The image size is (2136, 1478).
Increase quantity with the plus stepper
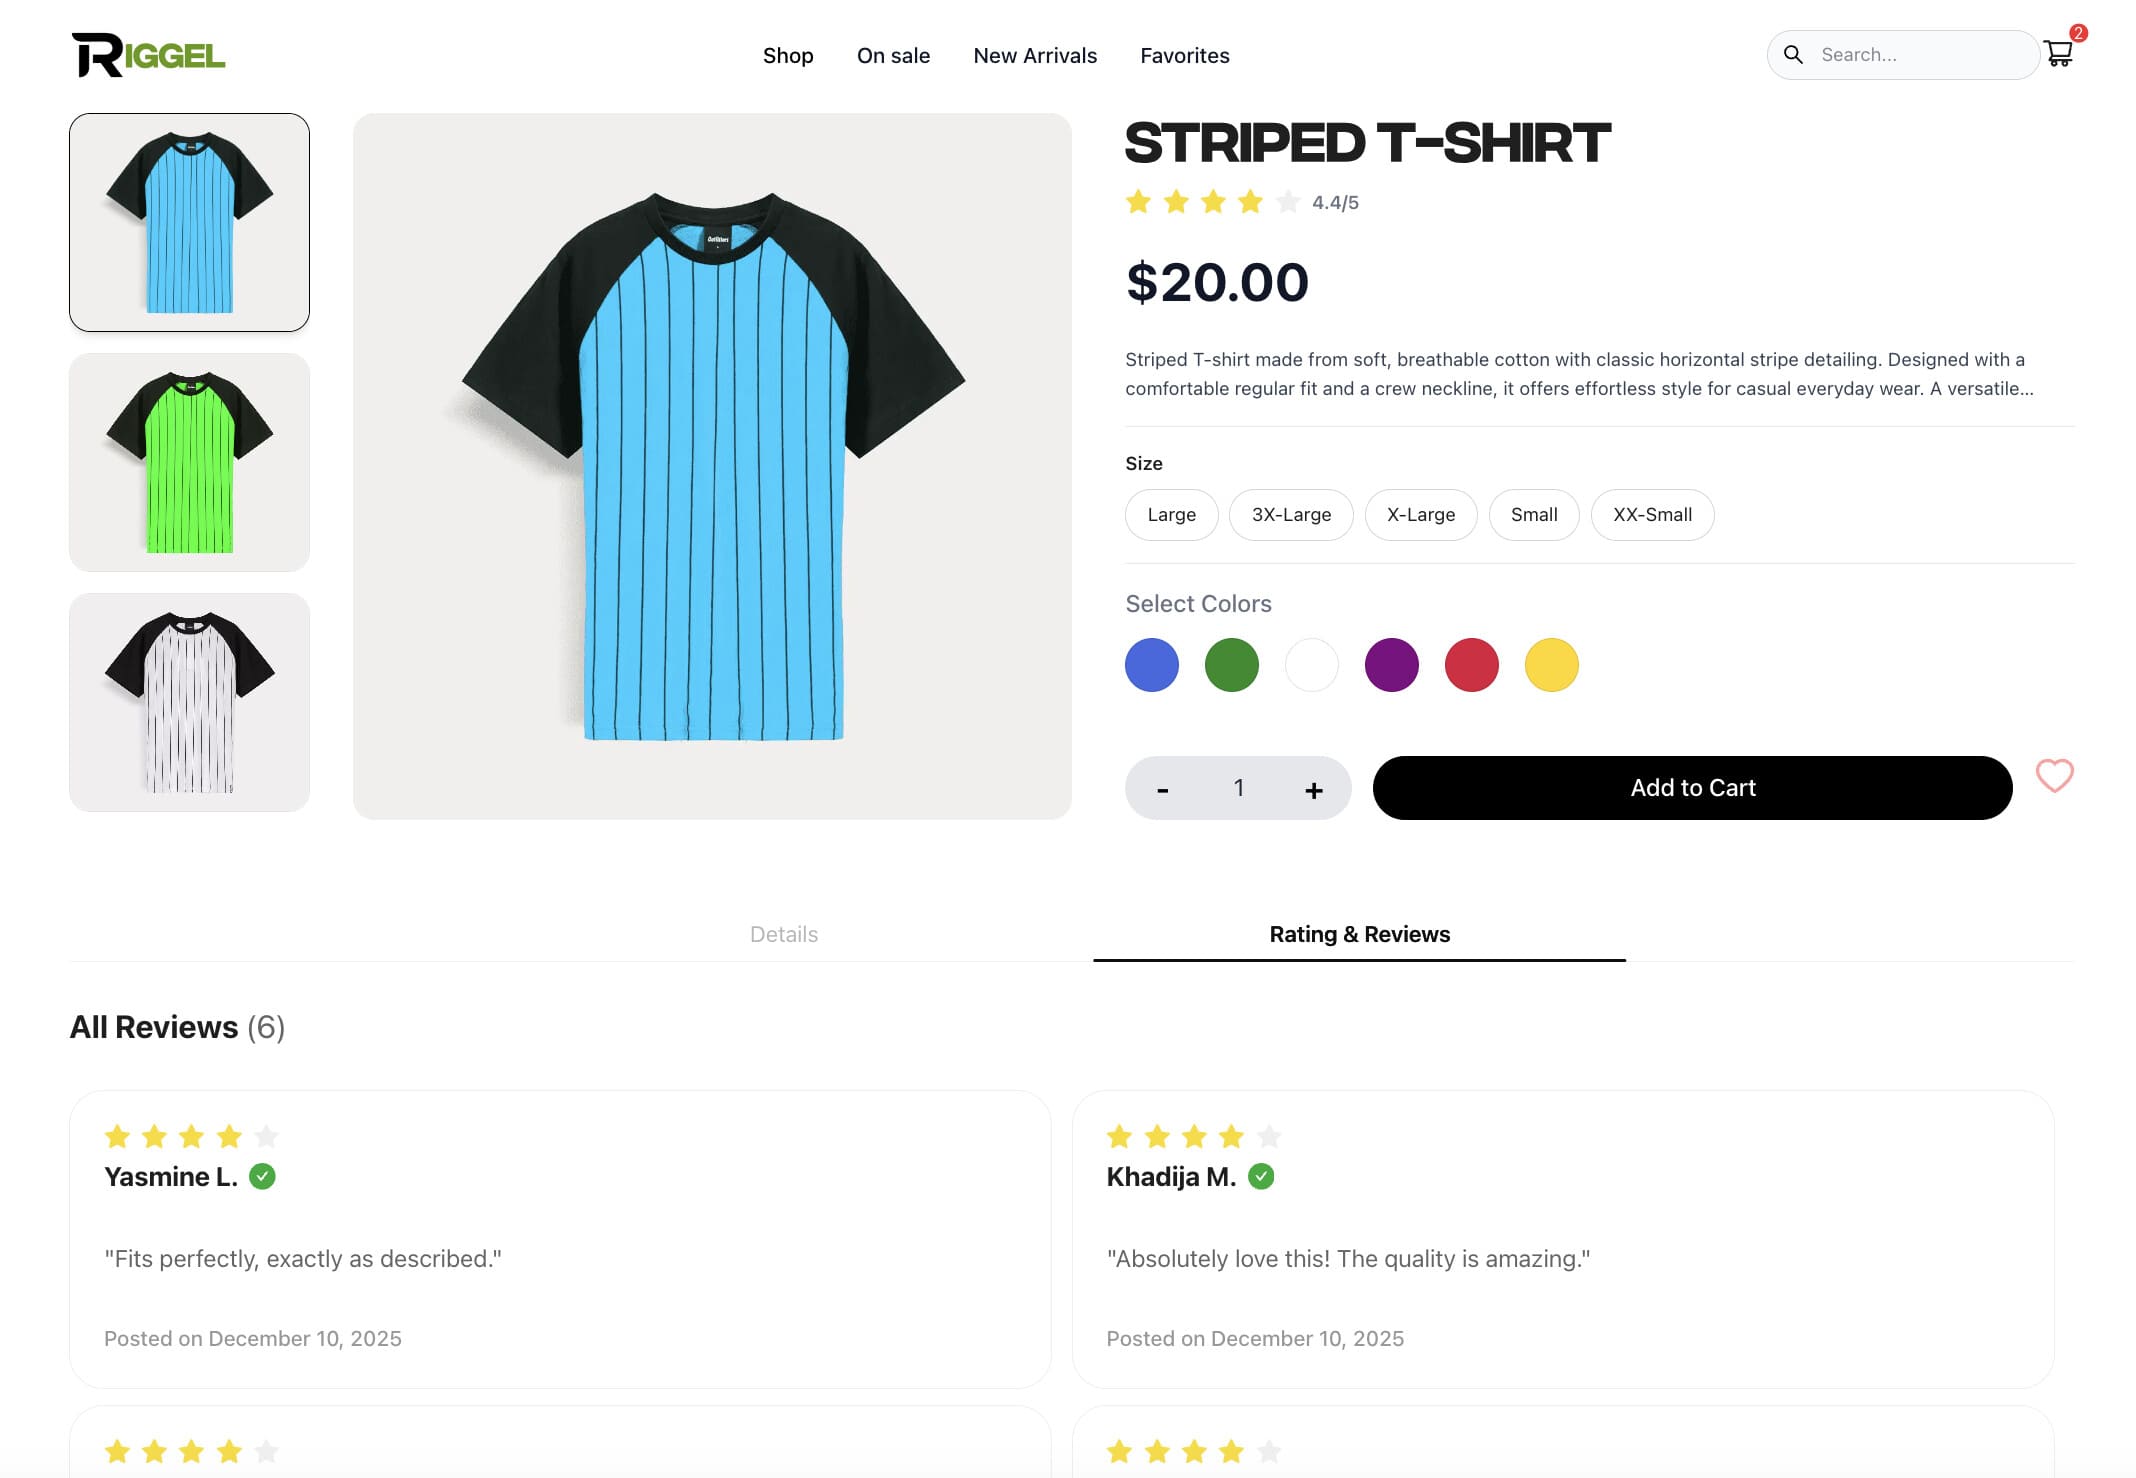[x=1313, y=788]
